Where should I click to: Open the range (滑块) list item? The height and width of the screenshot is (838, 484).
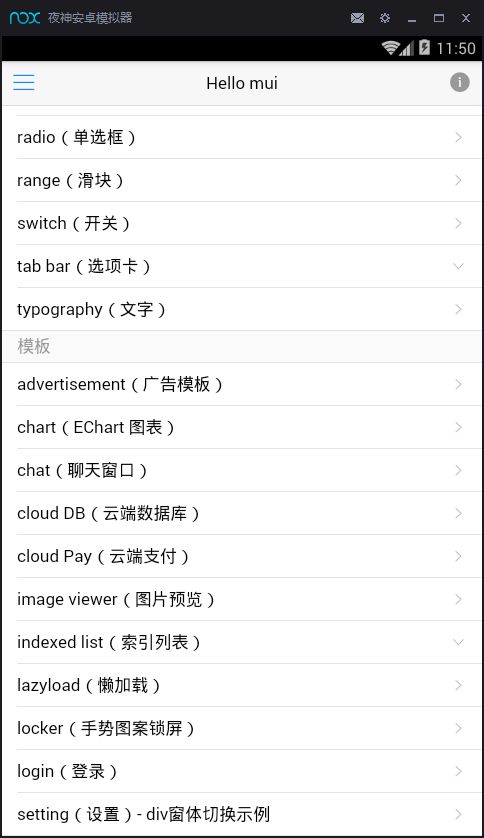pos(242,180)
